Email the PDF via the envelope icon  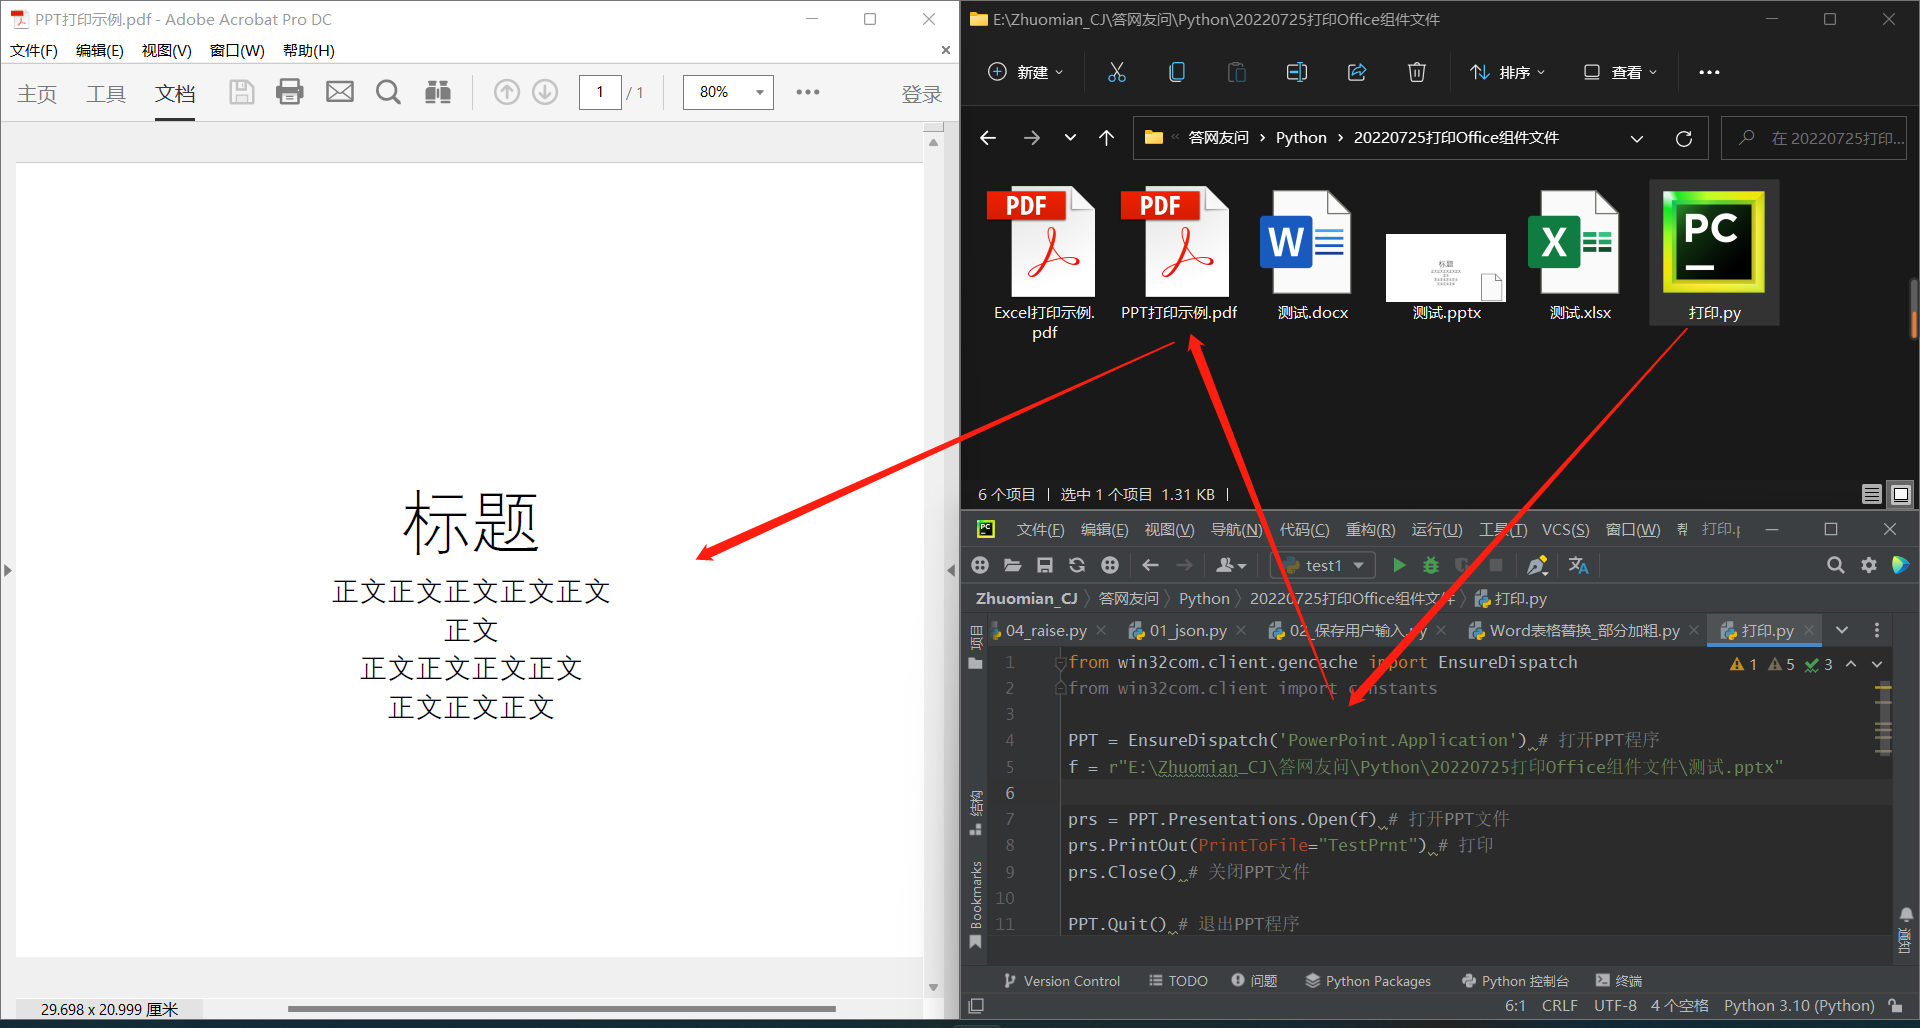coord(339,91)
